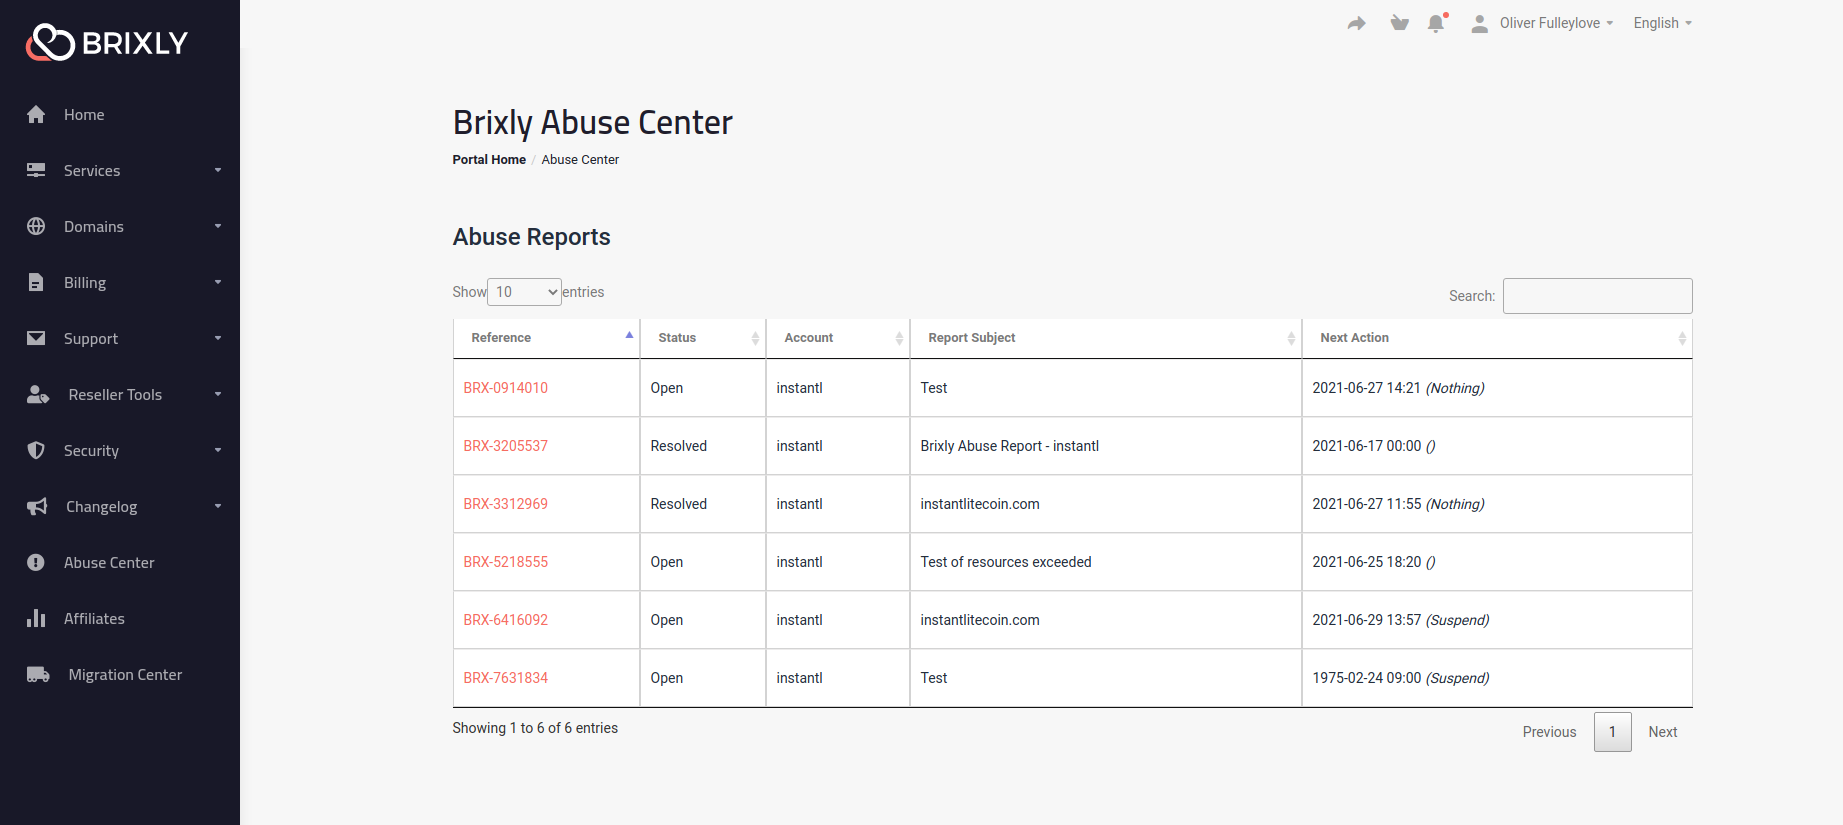Screen dimensions: 1843x825
Task: Click the Next pagination button
Action: click(x=1663, y=732)
